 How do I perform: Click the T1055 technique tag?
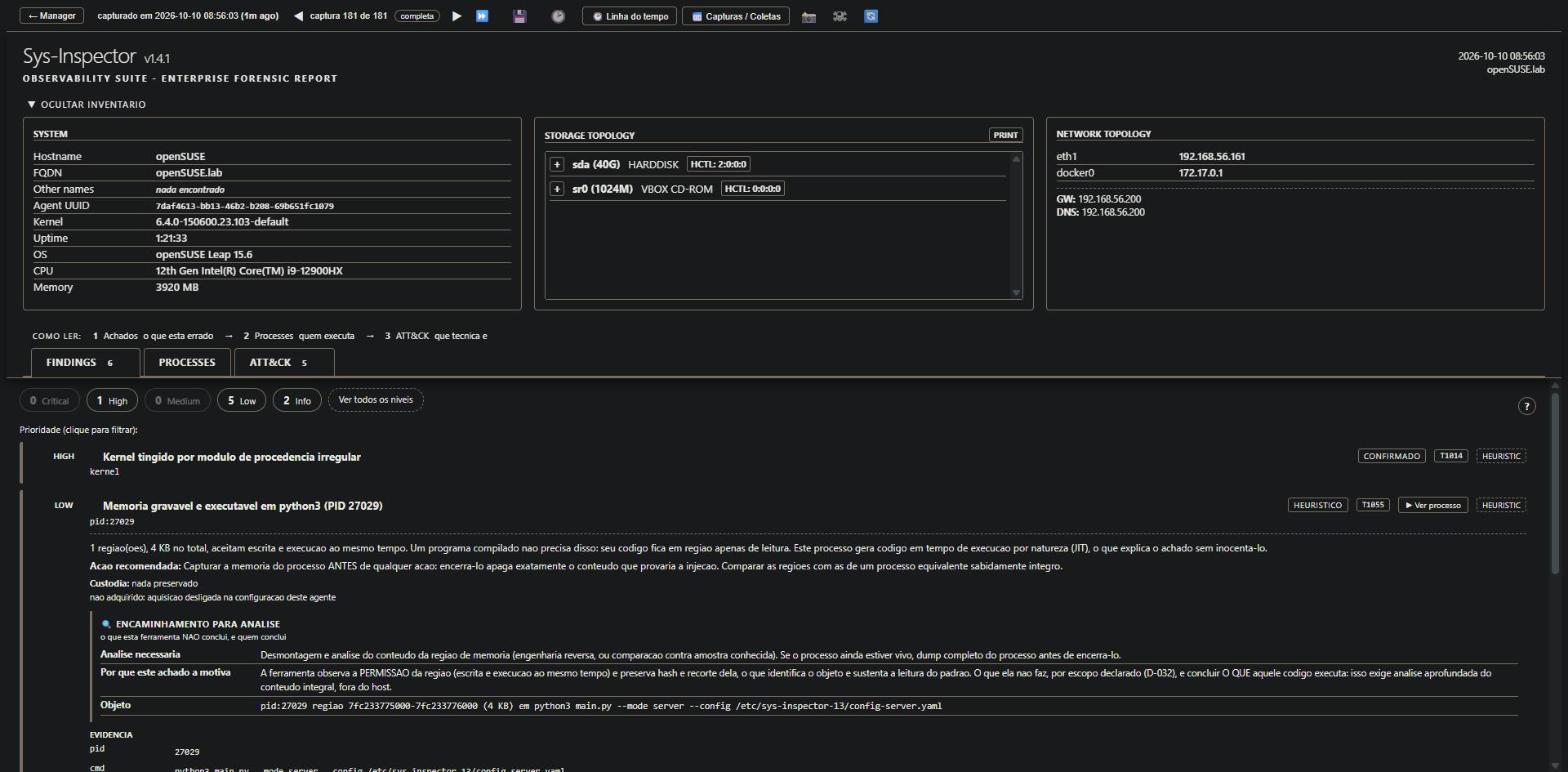1373,505
